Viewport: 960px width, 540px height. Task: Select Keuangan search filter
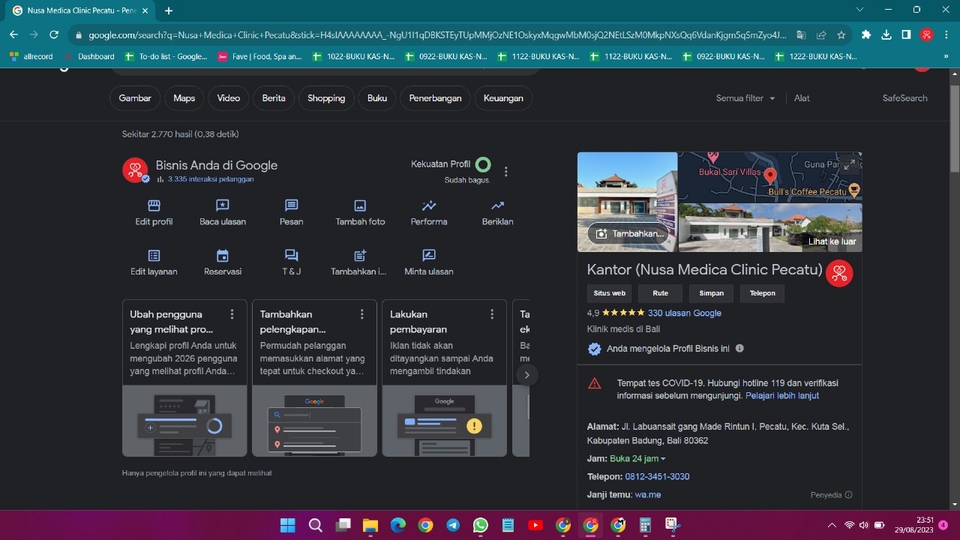[503, 98]
